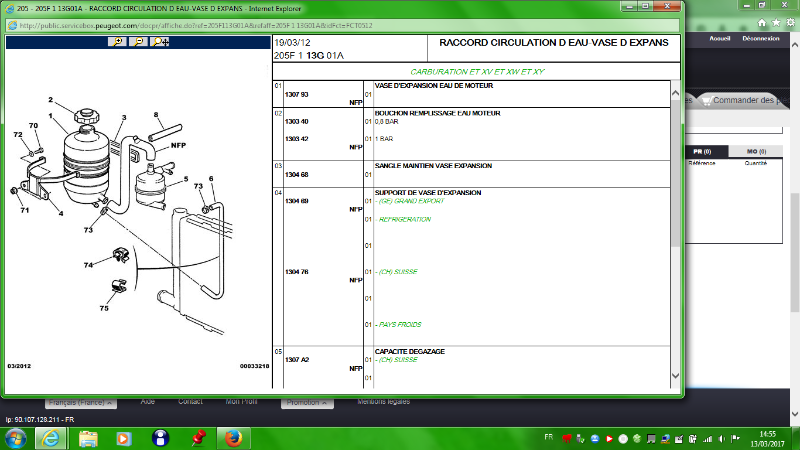Open the Action Center flag icon
800x450 pixels.
click(x=735, y=439)
